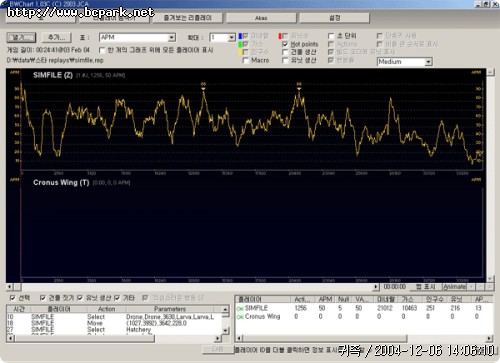Enable the 건물 생산 checkbox
This screenshot has height=363, width=500.
(285, 52)
